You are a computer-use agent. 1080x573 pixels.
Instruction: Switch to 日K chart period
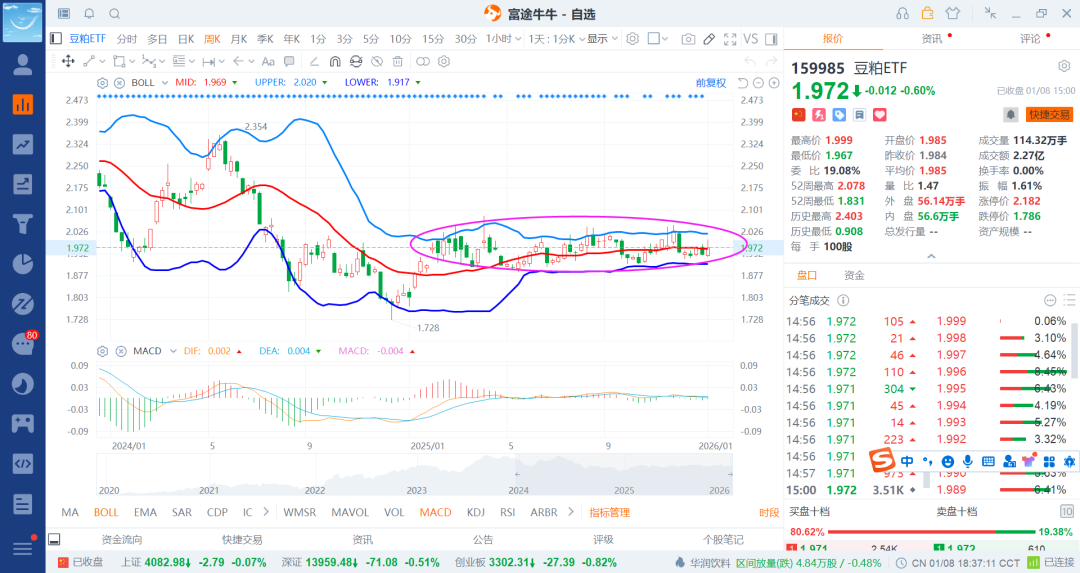point(186,39)
